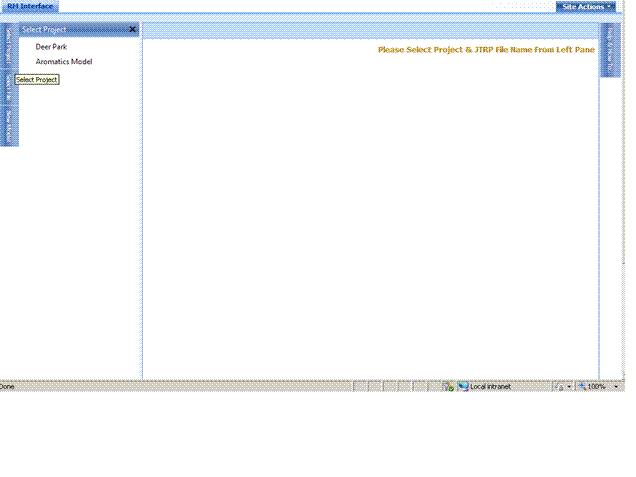
Task: Close the Select Project panel
Action: (x=132, y=29)
